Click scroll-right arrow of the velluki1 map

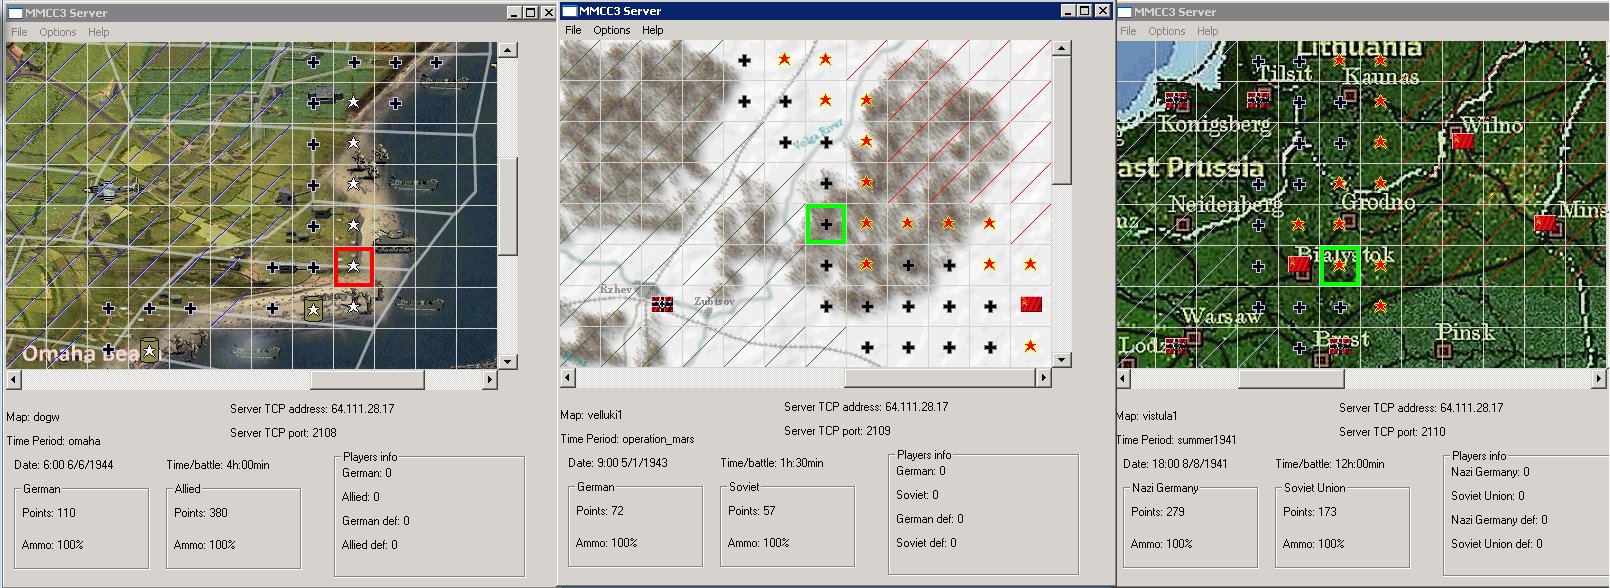1044,378
